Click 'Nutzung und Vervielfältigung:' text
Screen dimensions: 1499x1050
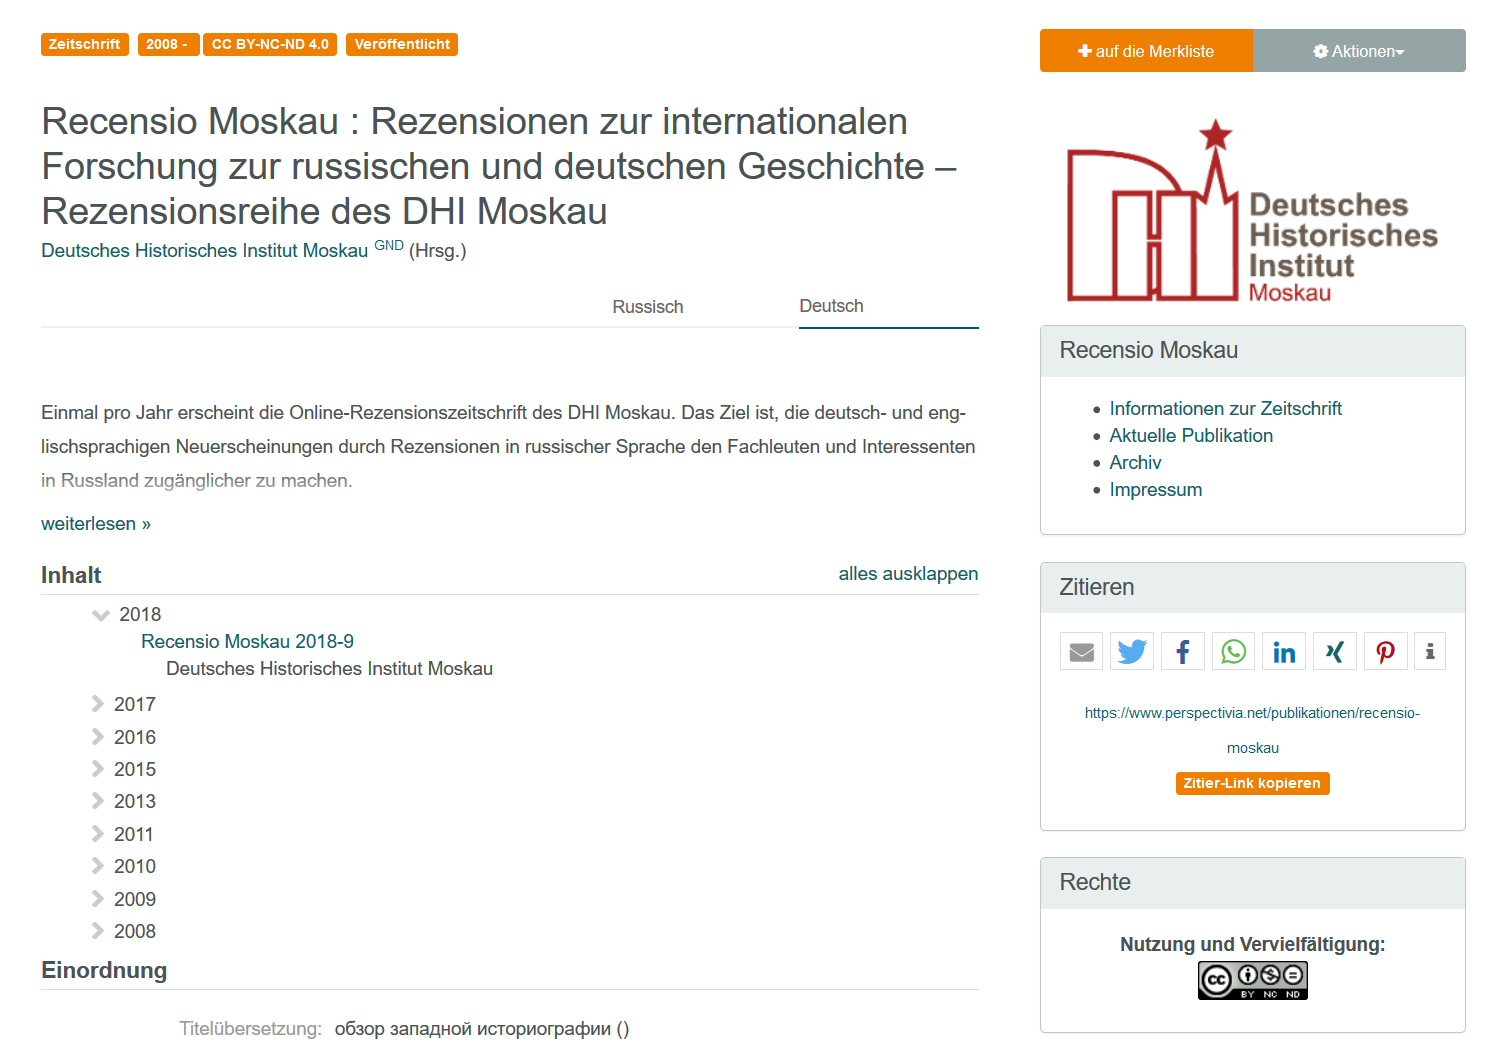click(1252, 944)
